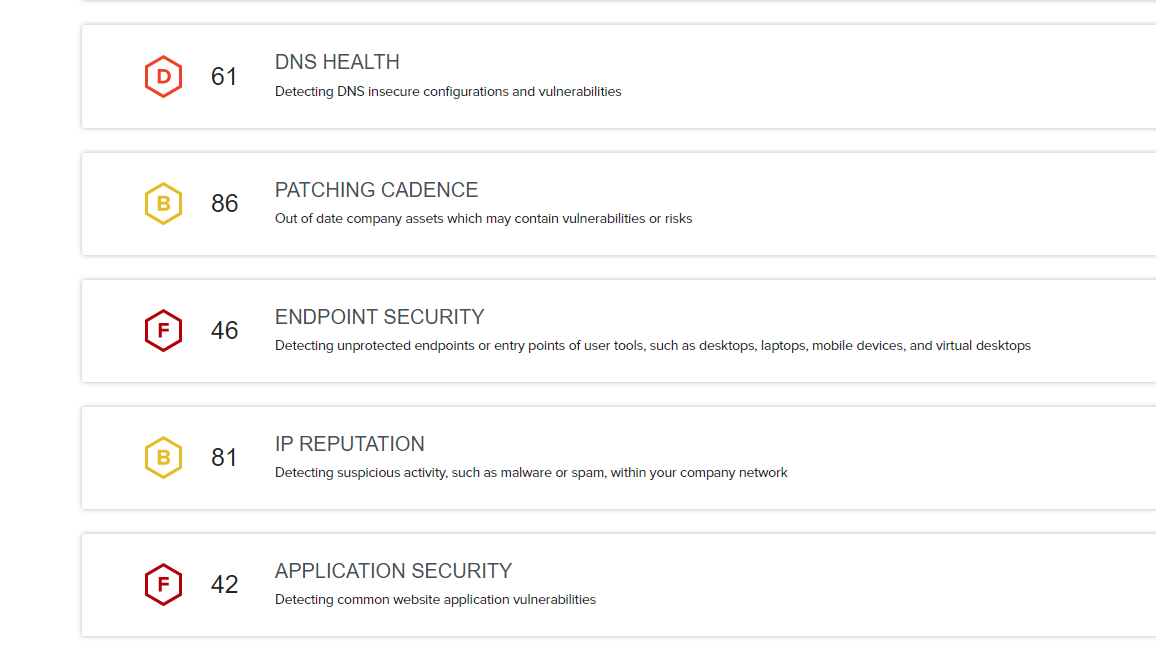Click the Application Security F grade hexagon
The width and height of the screenshot is (1156, 649).
pos(163,585)
